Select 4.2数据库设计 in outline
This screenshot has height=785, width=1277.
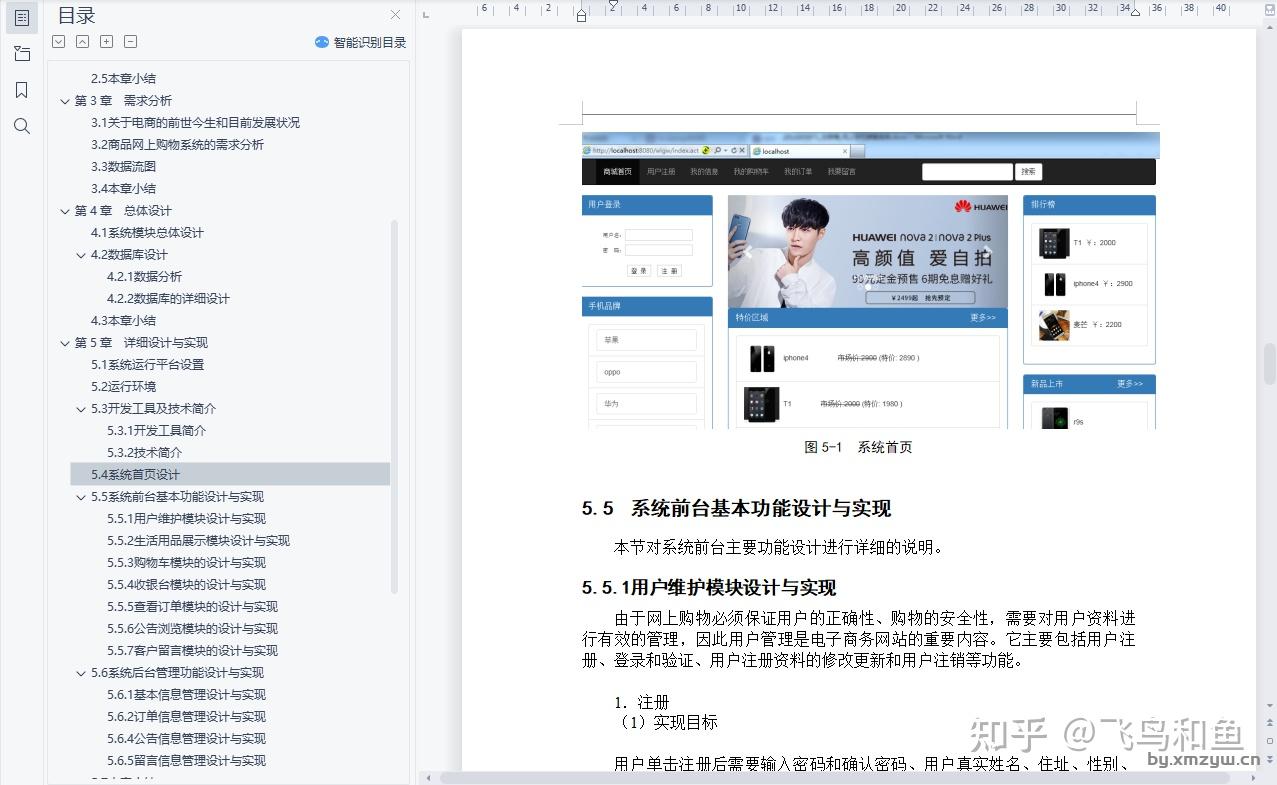point(129,254)
